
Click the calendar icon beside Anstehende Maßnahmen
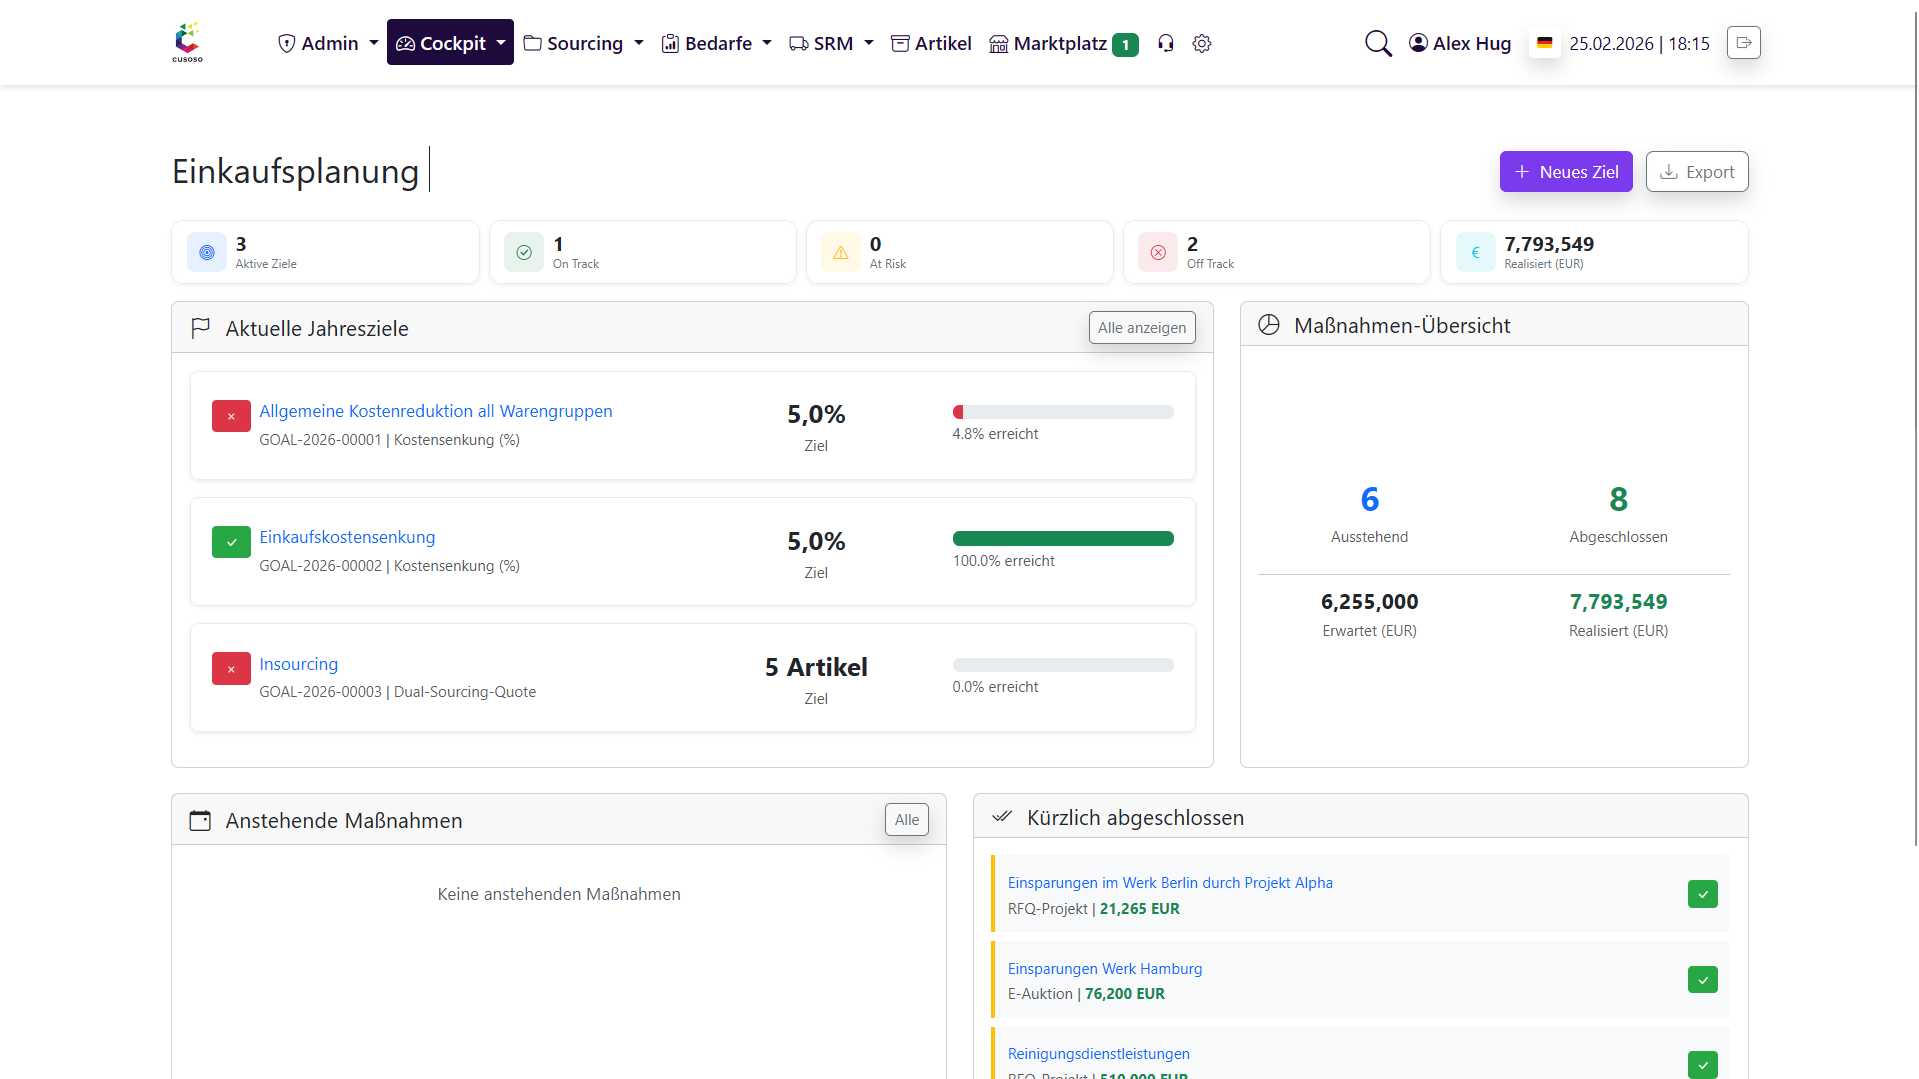(x=200, y=820)
